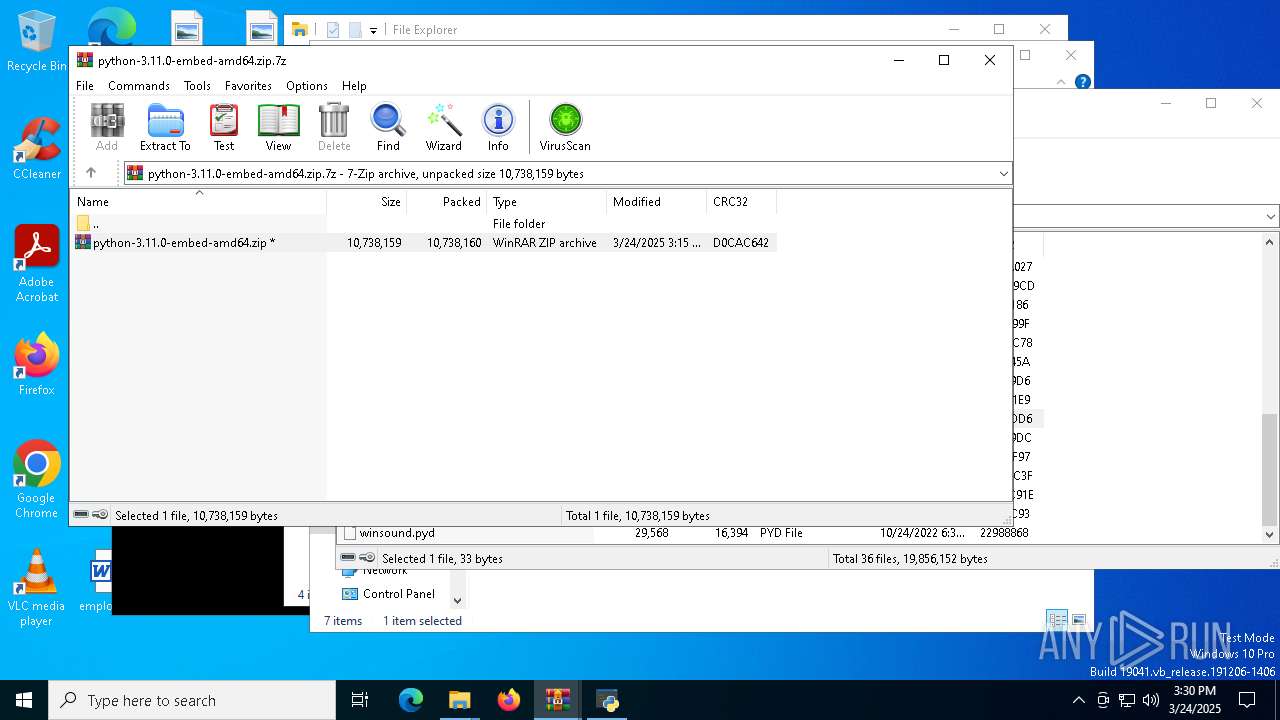Click the taskbar search box
Viewport: 1280px width, 720px height.
192,700
